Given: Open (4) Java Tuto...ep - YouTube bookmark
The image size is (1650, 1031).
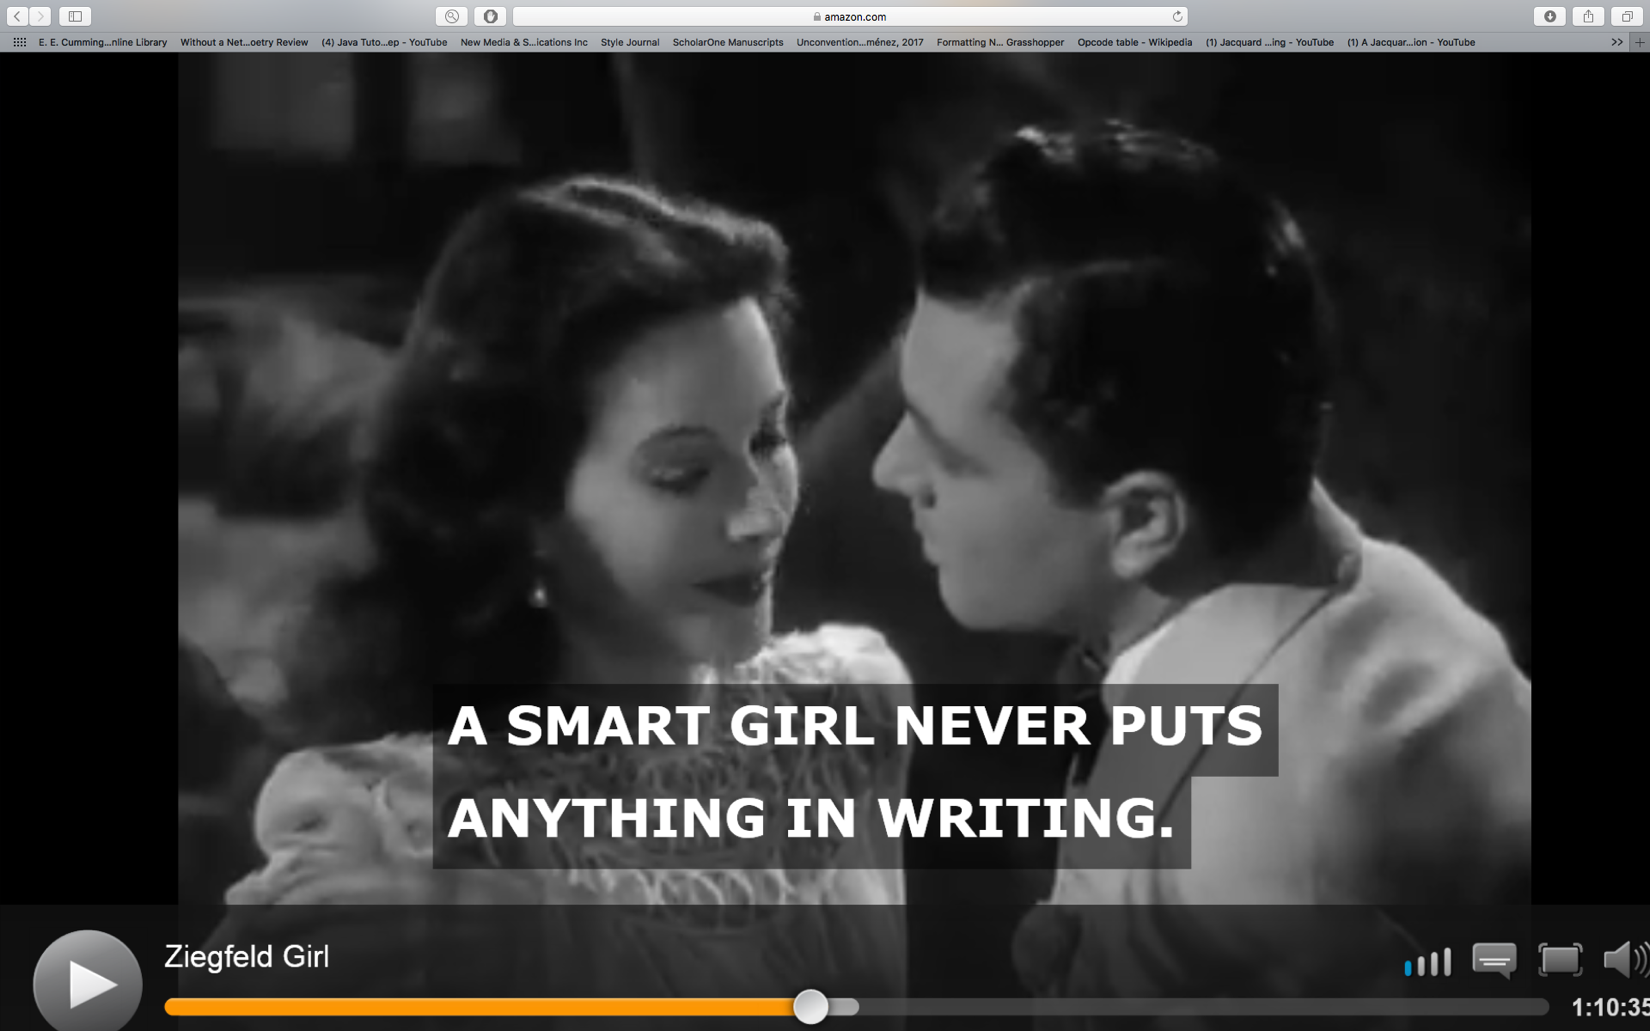Looking at the screenshot, I should (384, 42).
